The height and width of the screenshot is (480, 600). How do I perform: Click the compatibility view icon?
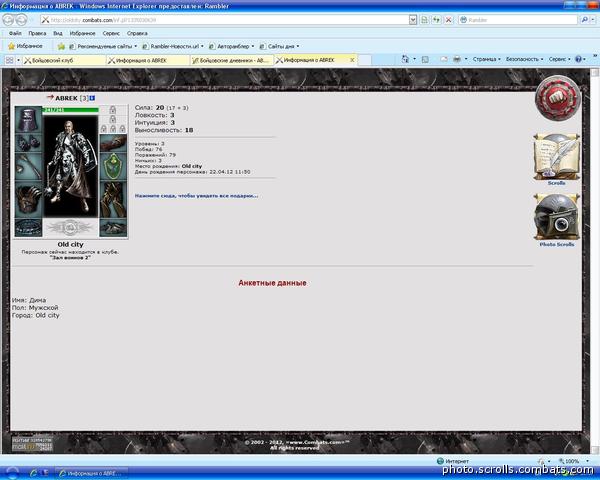click(424, 20)
